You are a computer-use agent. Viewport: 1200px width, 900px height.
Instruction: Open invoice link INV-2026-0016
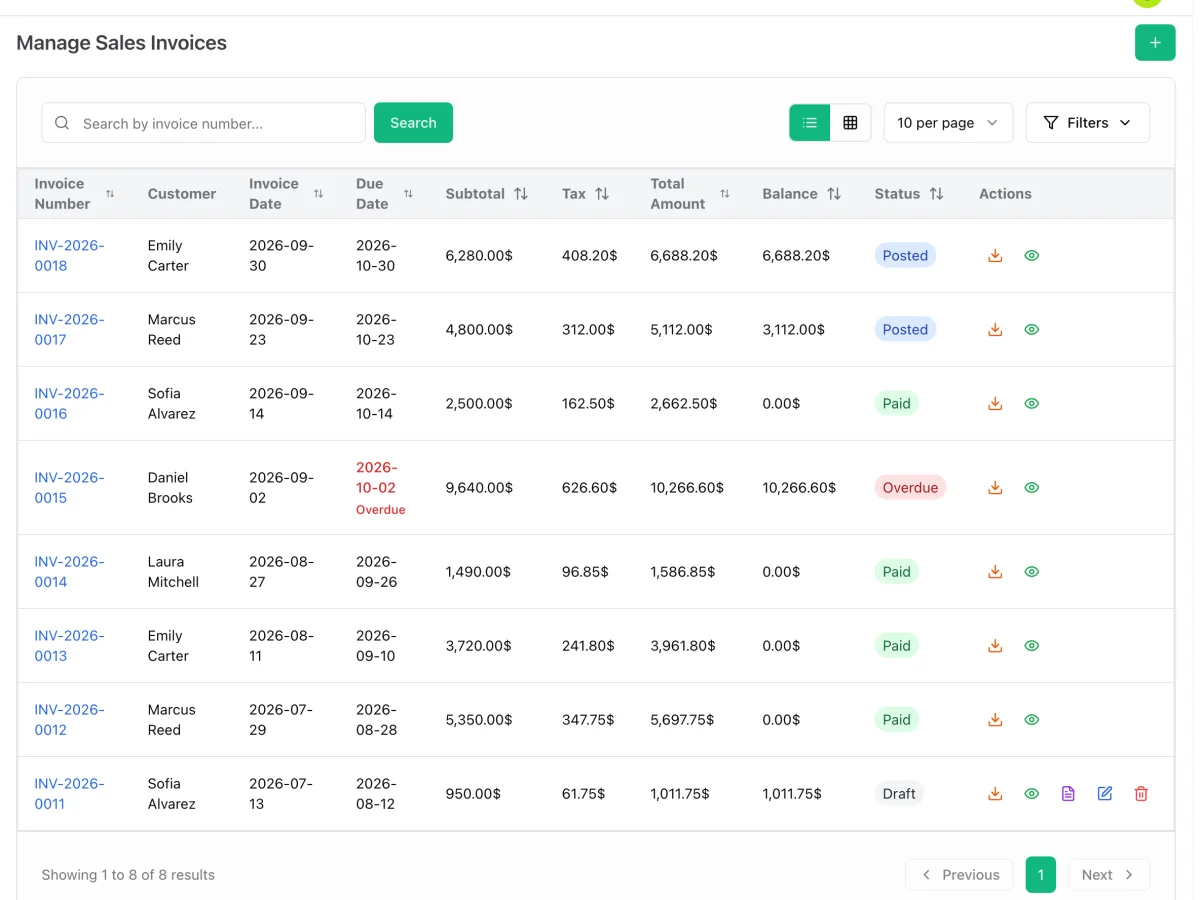click(69, 404)
